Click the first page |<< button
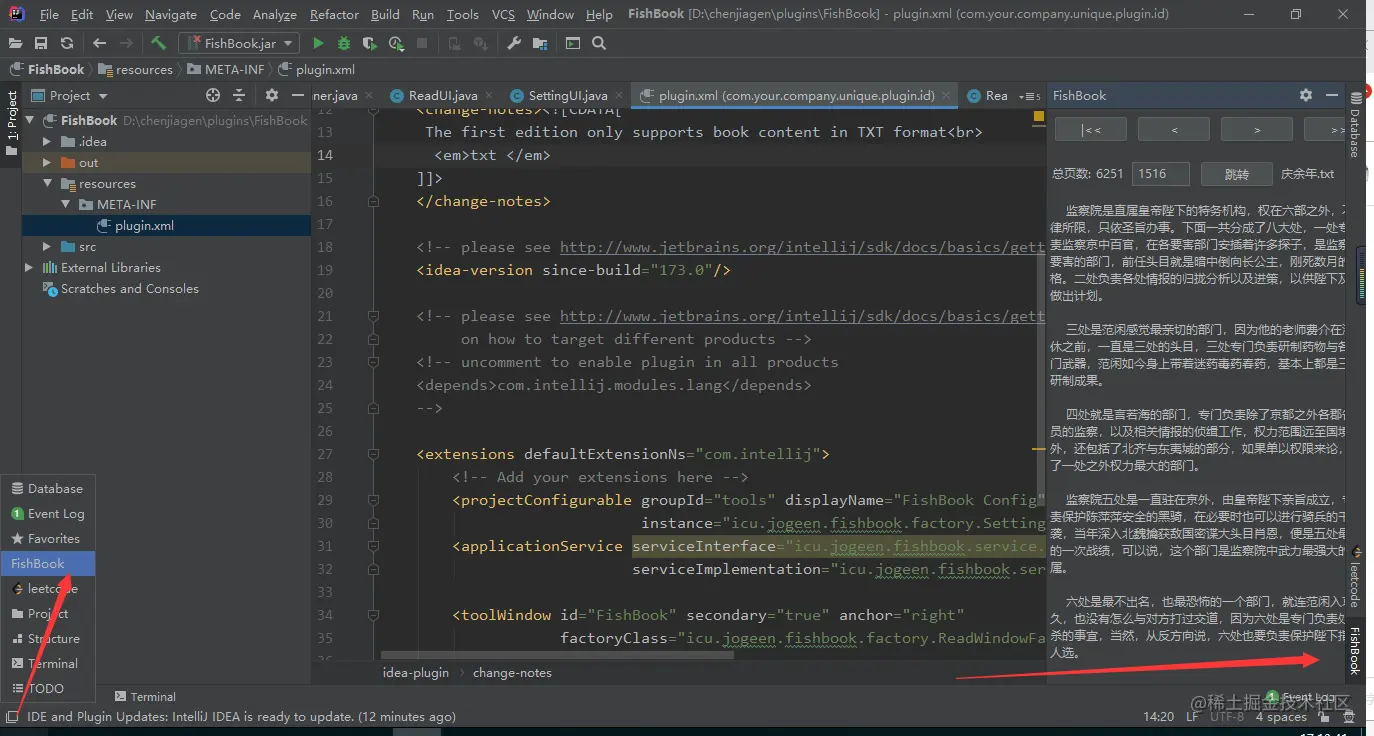This screenshot has width=1374, height=736. [x=1090, y=130]
